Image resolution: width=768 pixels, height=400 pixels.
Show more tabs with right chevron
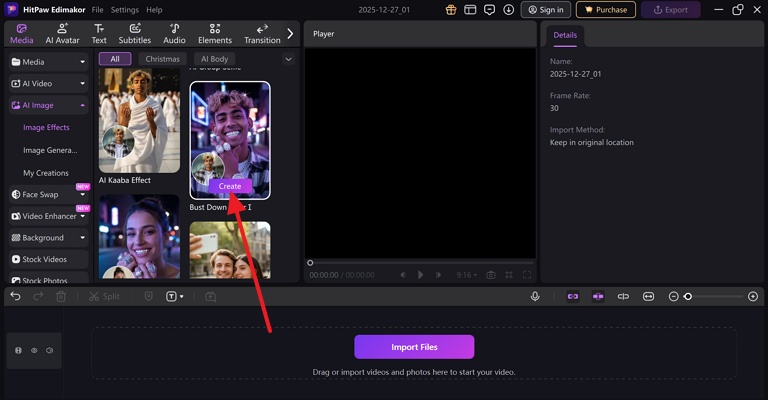tap(290, 34)
